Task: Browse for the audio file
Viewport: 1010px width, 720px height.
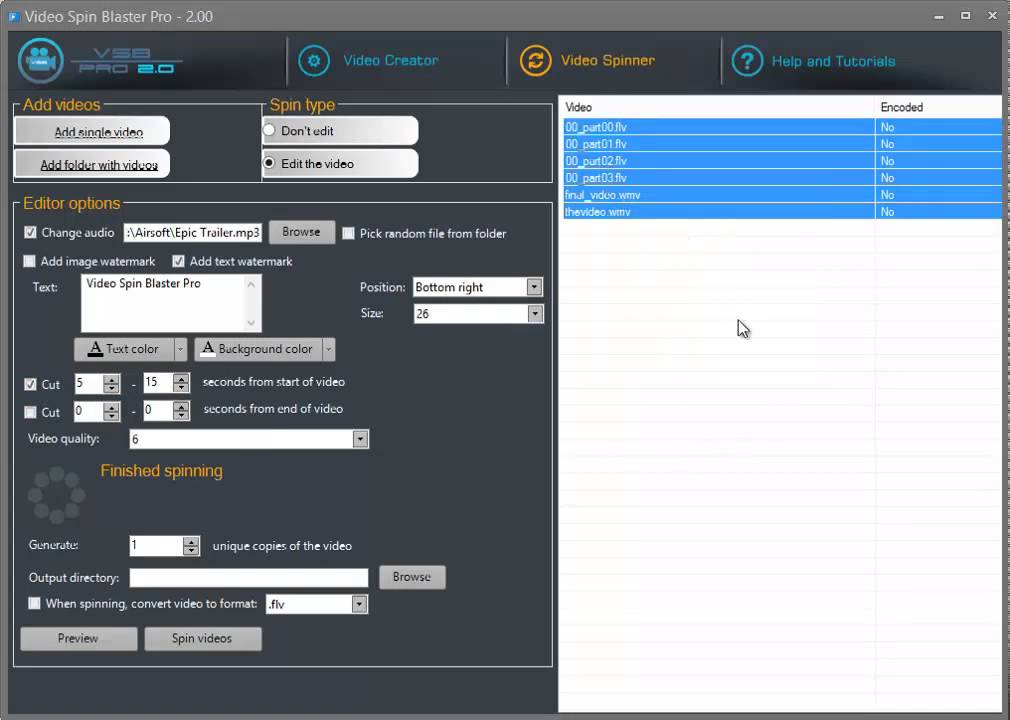Action: click(301, 232)
